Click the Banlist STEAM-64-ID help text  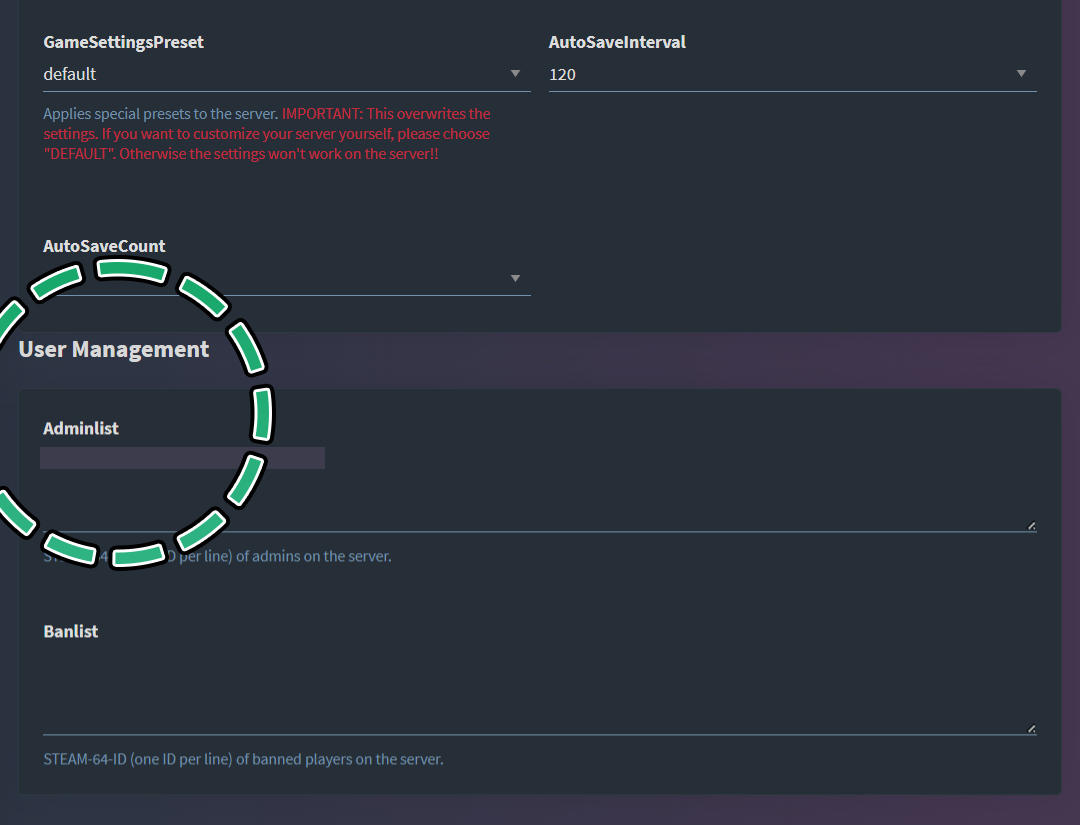pos(243,759)
